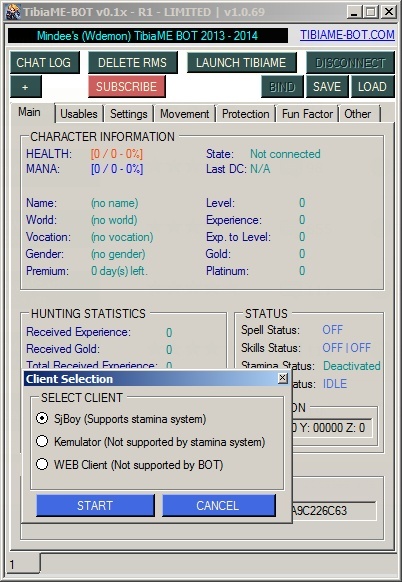This screenshot has height=582, width=402.
Task: Click the 'Exp. to Level:' label
Action: click(x=238, y=237)
